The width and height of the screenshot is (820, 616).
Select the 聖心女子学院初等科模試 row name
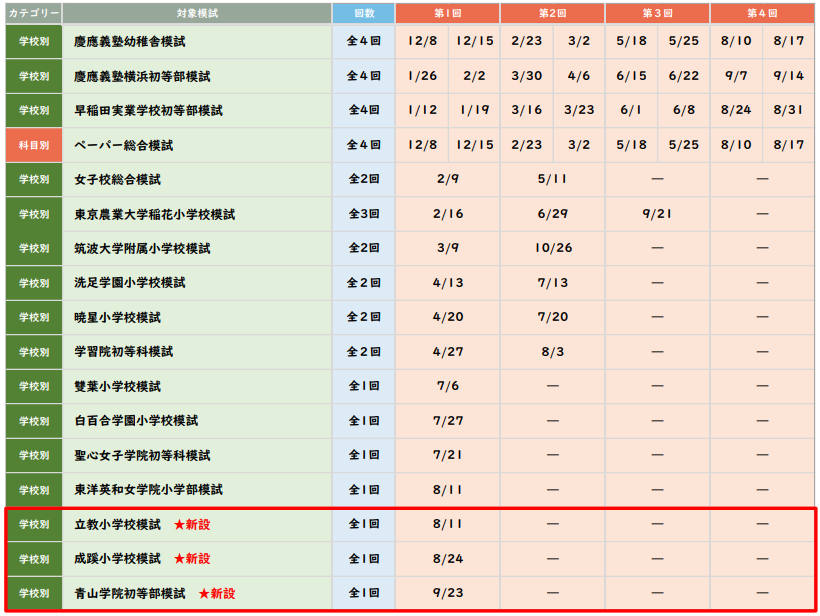(142, 455)
